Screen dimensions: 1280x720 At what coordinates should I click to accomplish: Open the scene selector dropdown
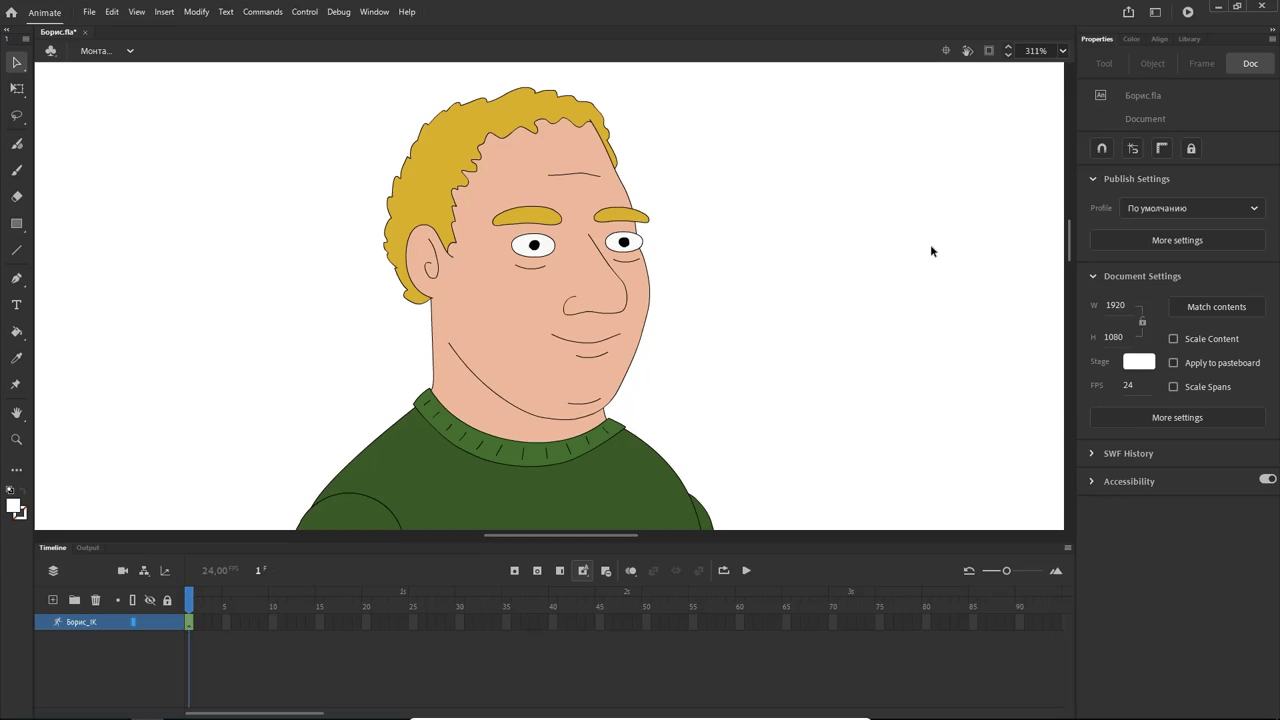click(x=130, y=51)
